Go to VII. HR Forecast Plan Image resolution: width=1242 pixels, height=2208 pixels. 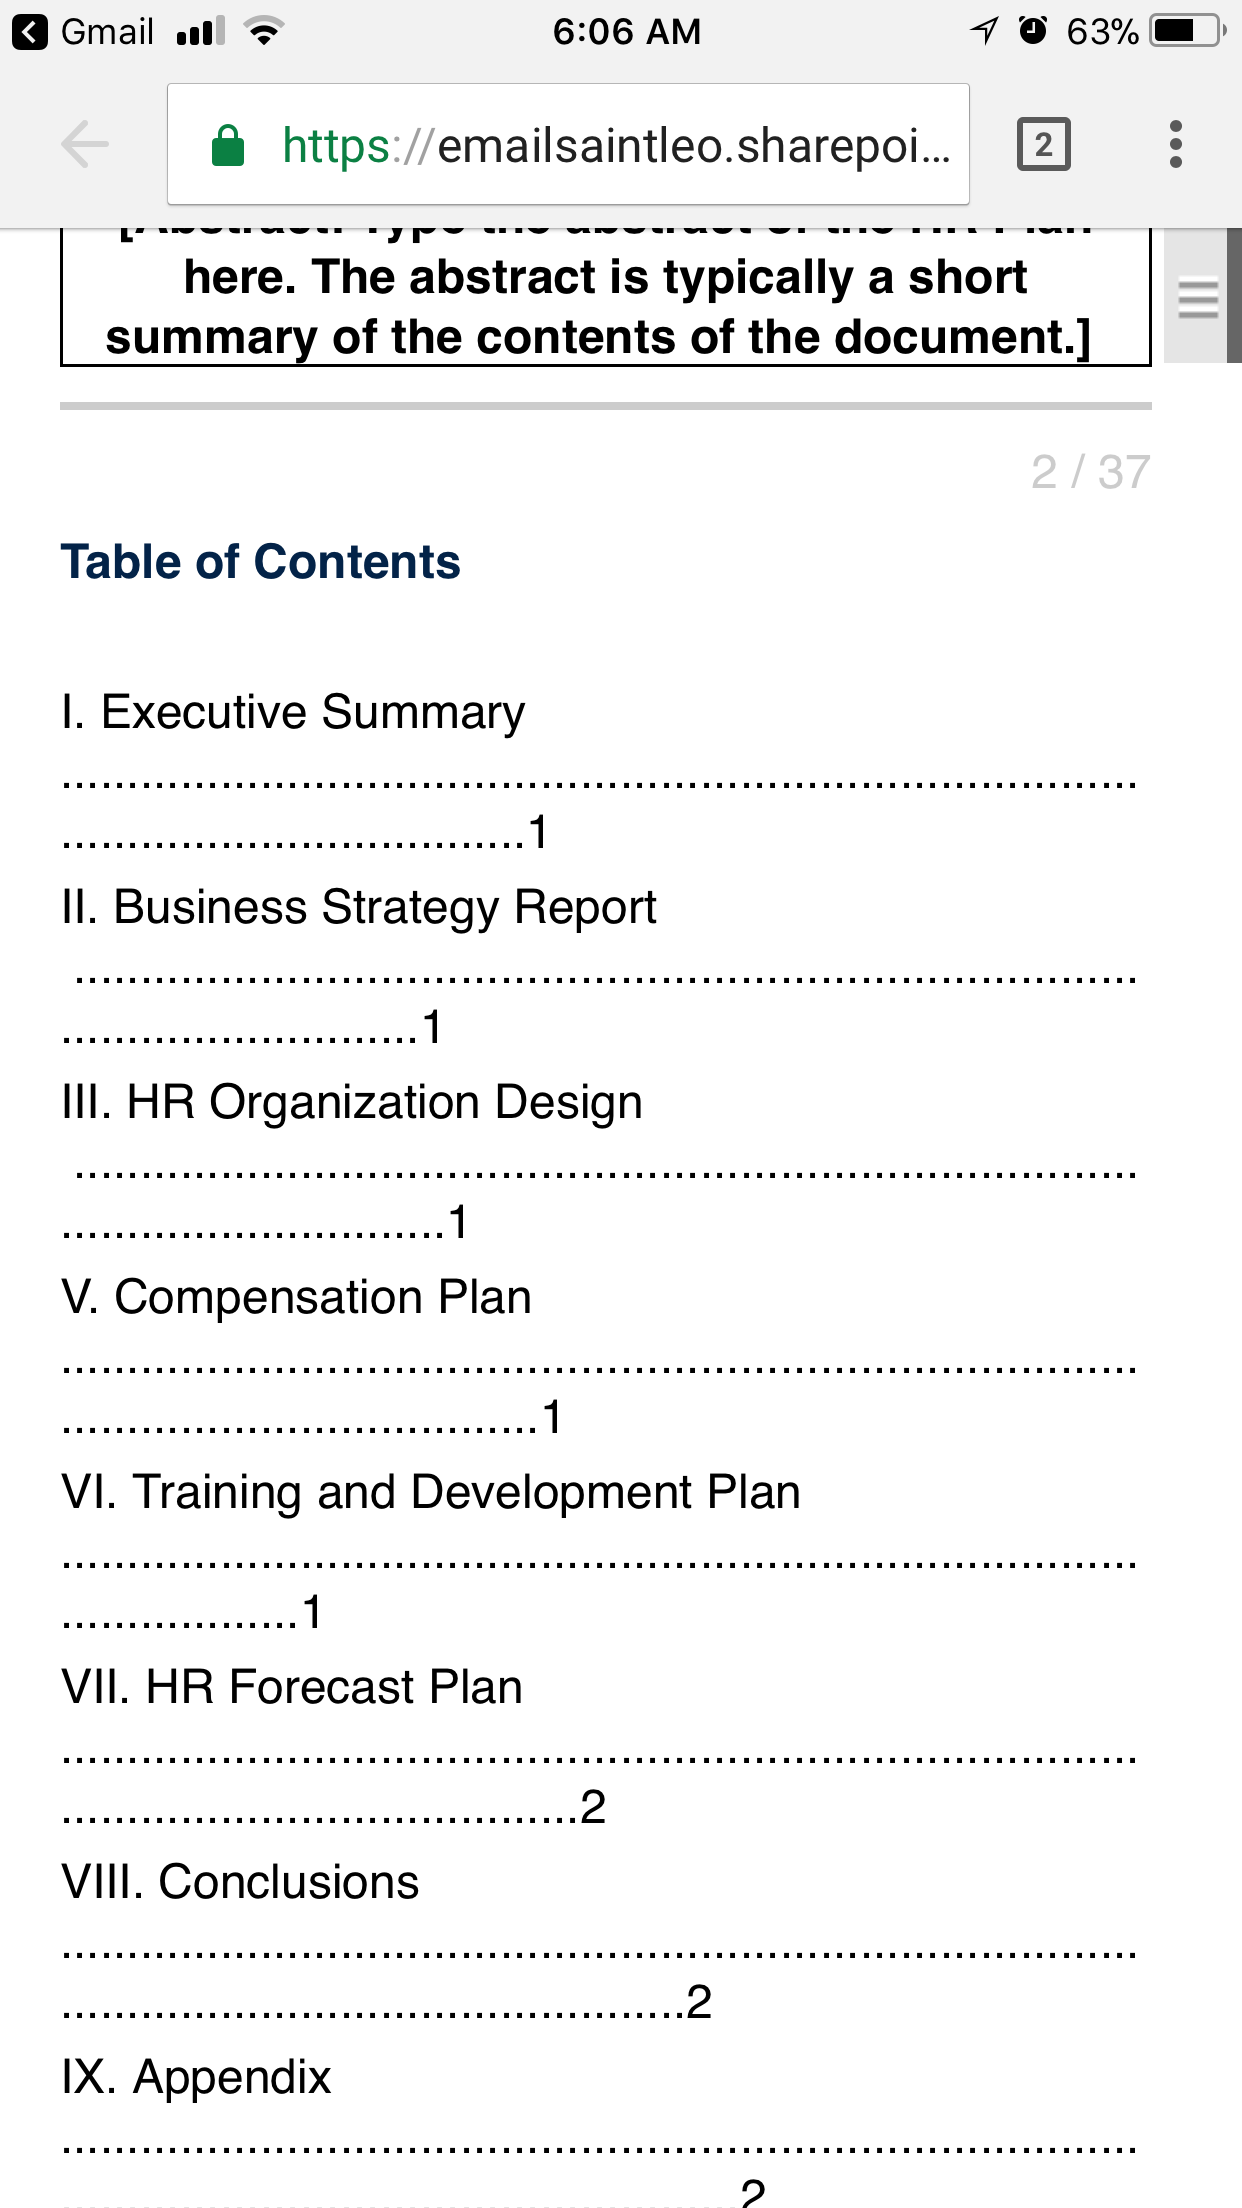(292, 1688)
